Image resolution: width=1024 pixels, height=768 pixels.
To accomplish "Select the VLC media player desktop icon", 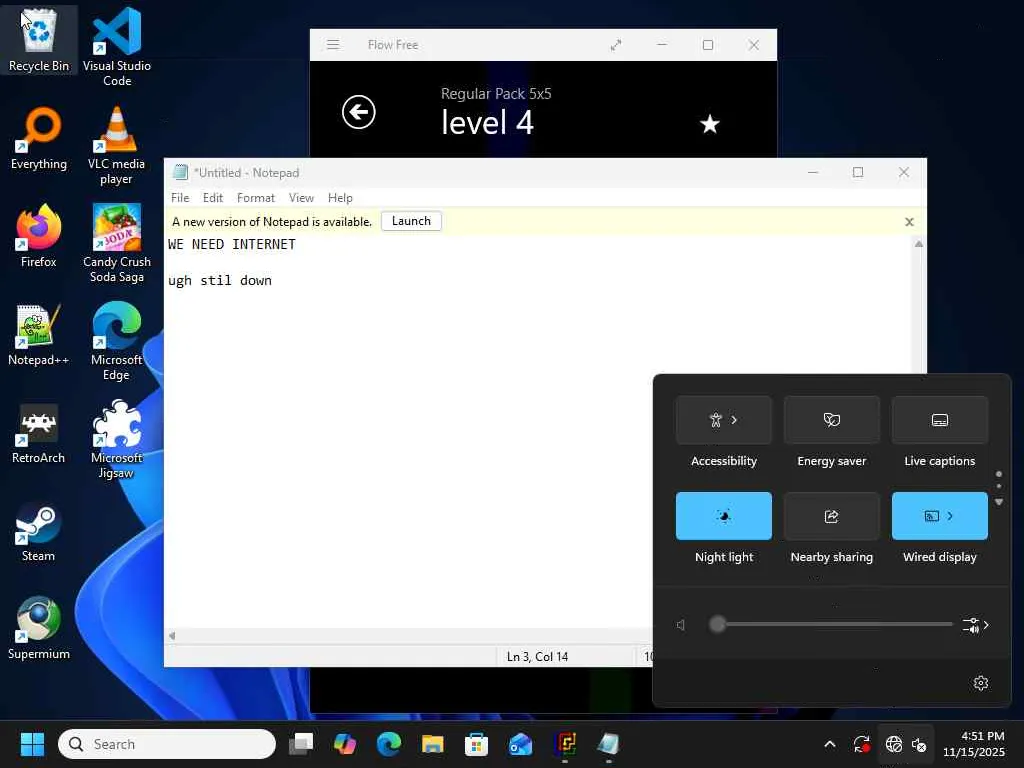I will pos(117,145).
